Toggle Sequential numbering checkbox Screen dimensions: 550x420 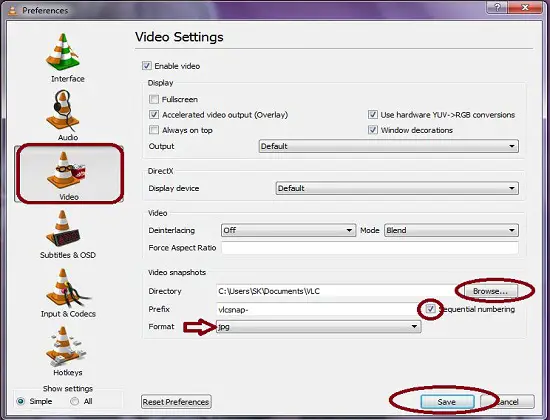tap(430, 309)
